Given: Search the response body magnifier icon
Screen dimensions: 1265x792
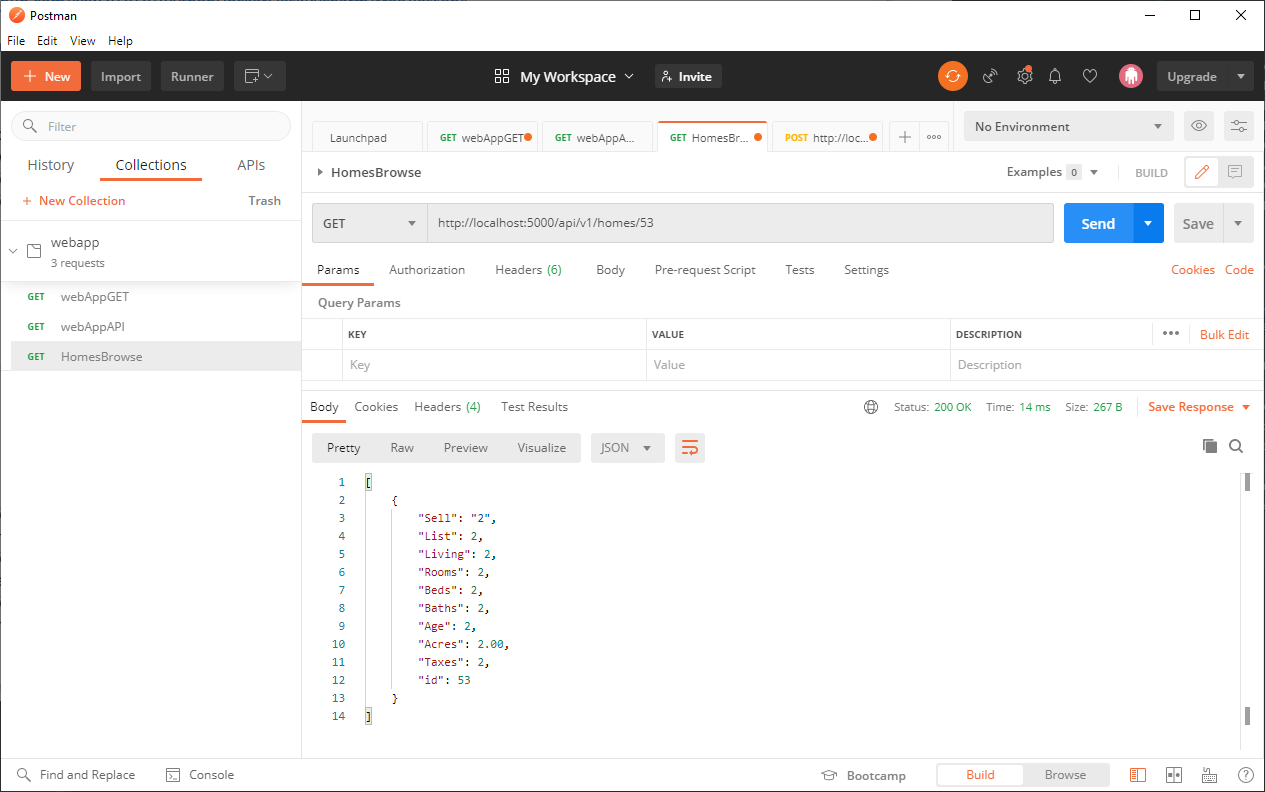Looking at the screenshot, I should pos(1236,446).
